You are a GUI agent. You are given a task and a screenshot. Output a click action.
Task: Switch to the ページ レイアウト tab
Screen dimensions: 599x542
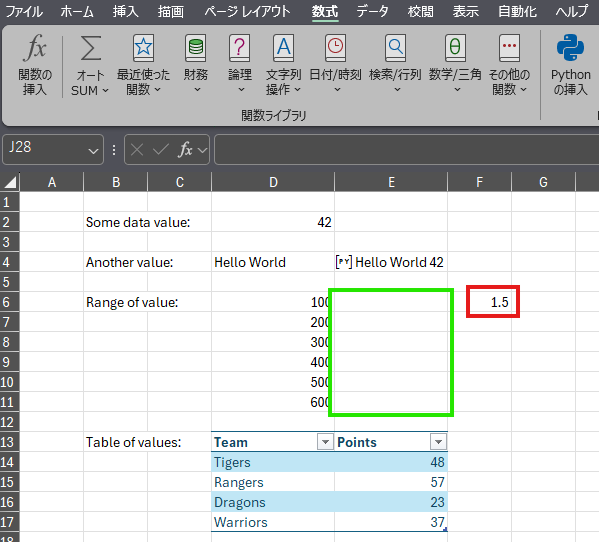(x=247, y=11)
